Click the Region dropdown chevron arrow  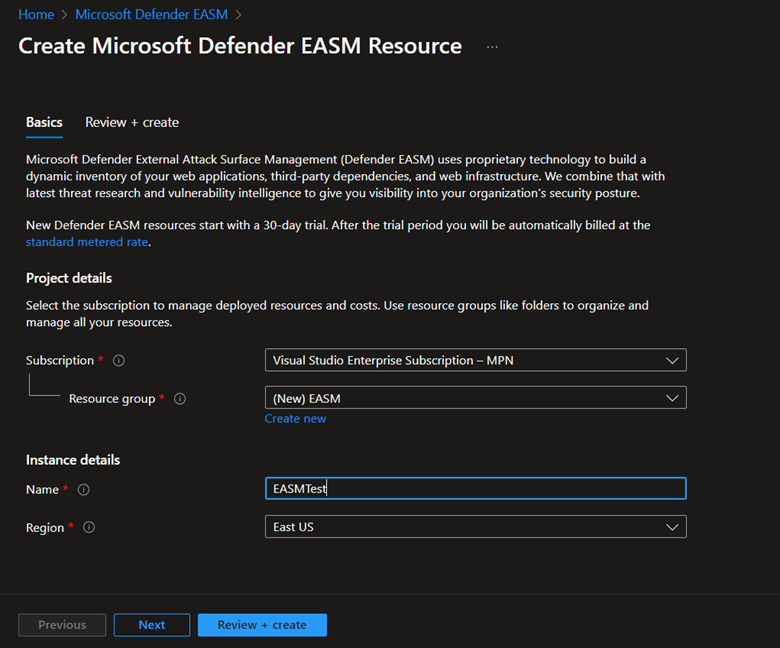pos(672,527)
